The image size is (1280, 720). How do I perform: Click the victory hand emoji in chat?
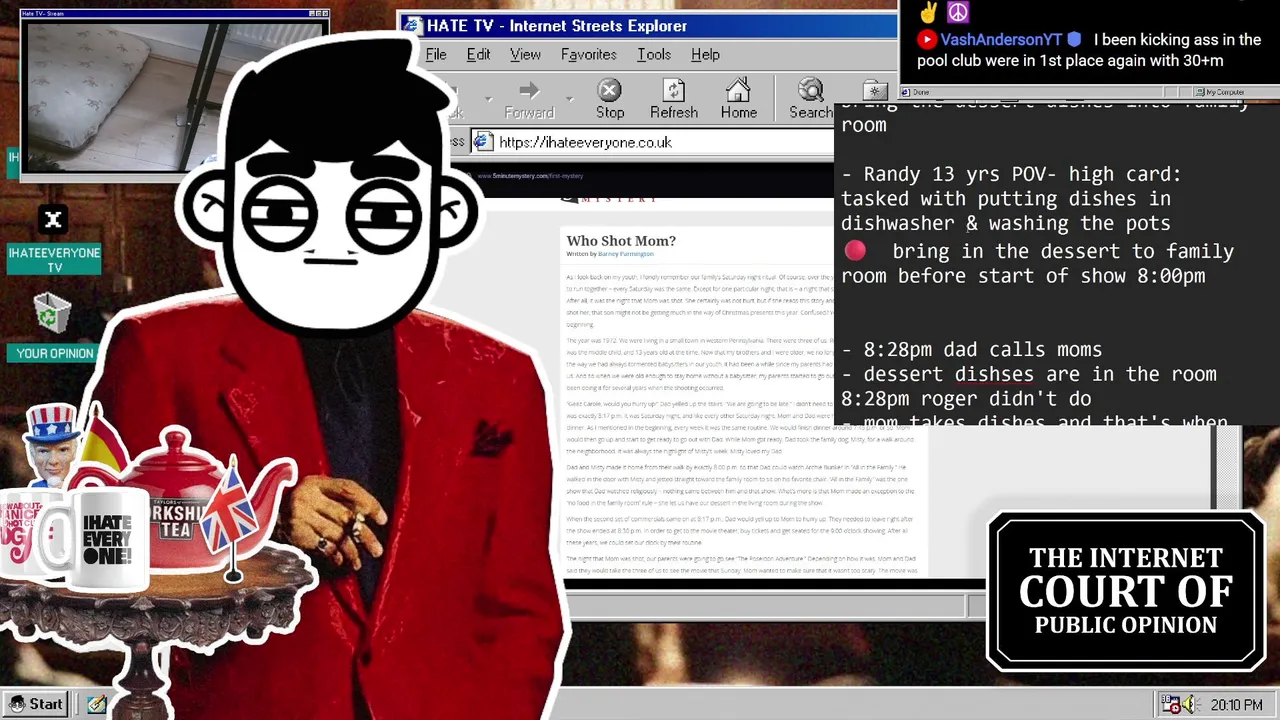tap(928, 12)
